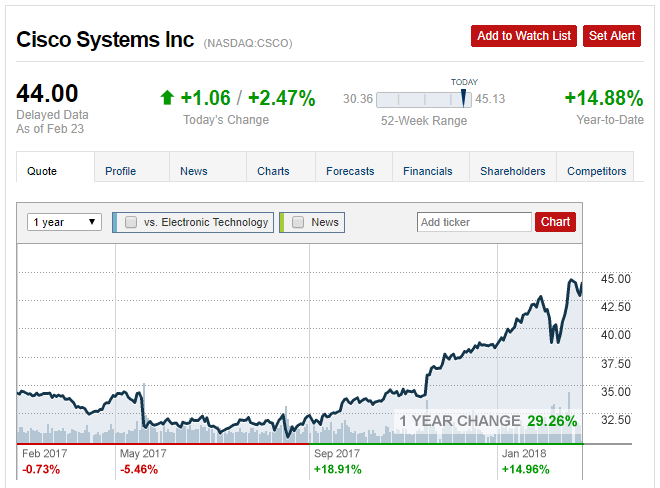Switch to the News tab
The width and height of the screenshot is (660, 488).
click(x=208, y=167)
